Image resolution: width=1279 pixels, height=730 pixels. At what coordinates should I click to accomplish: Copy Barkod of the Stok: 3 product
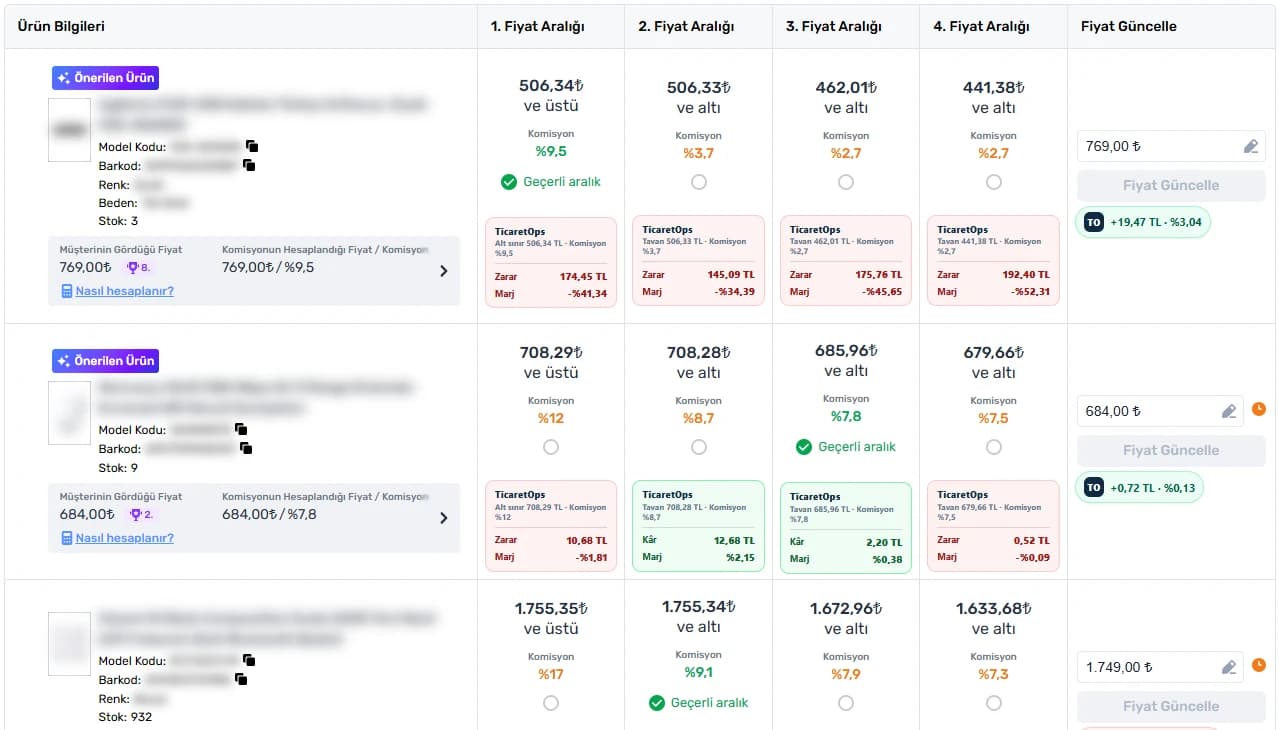click(249, 165)
